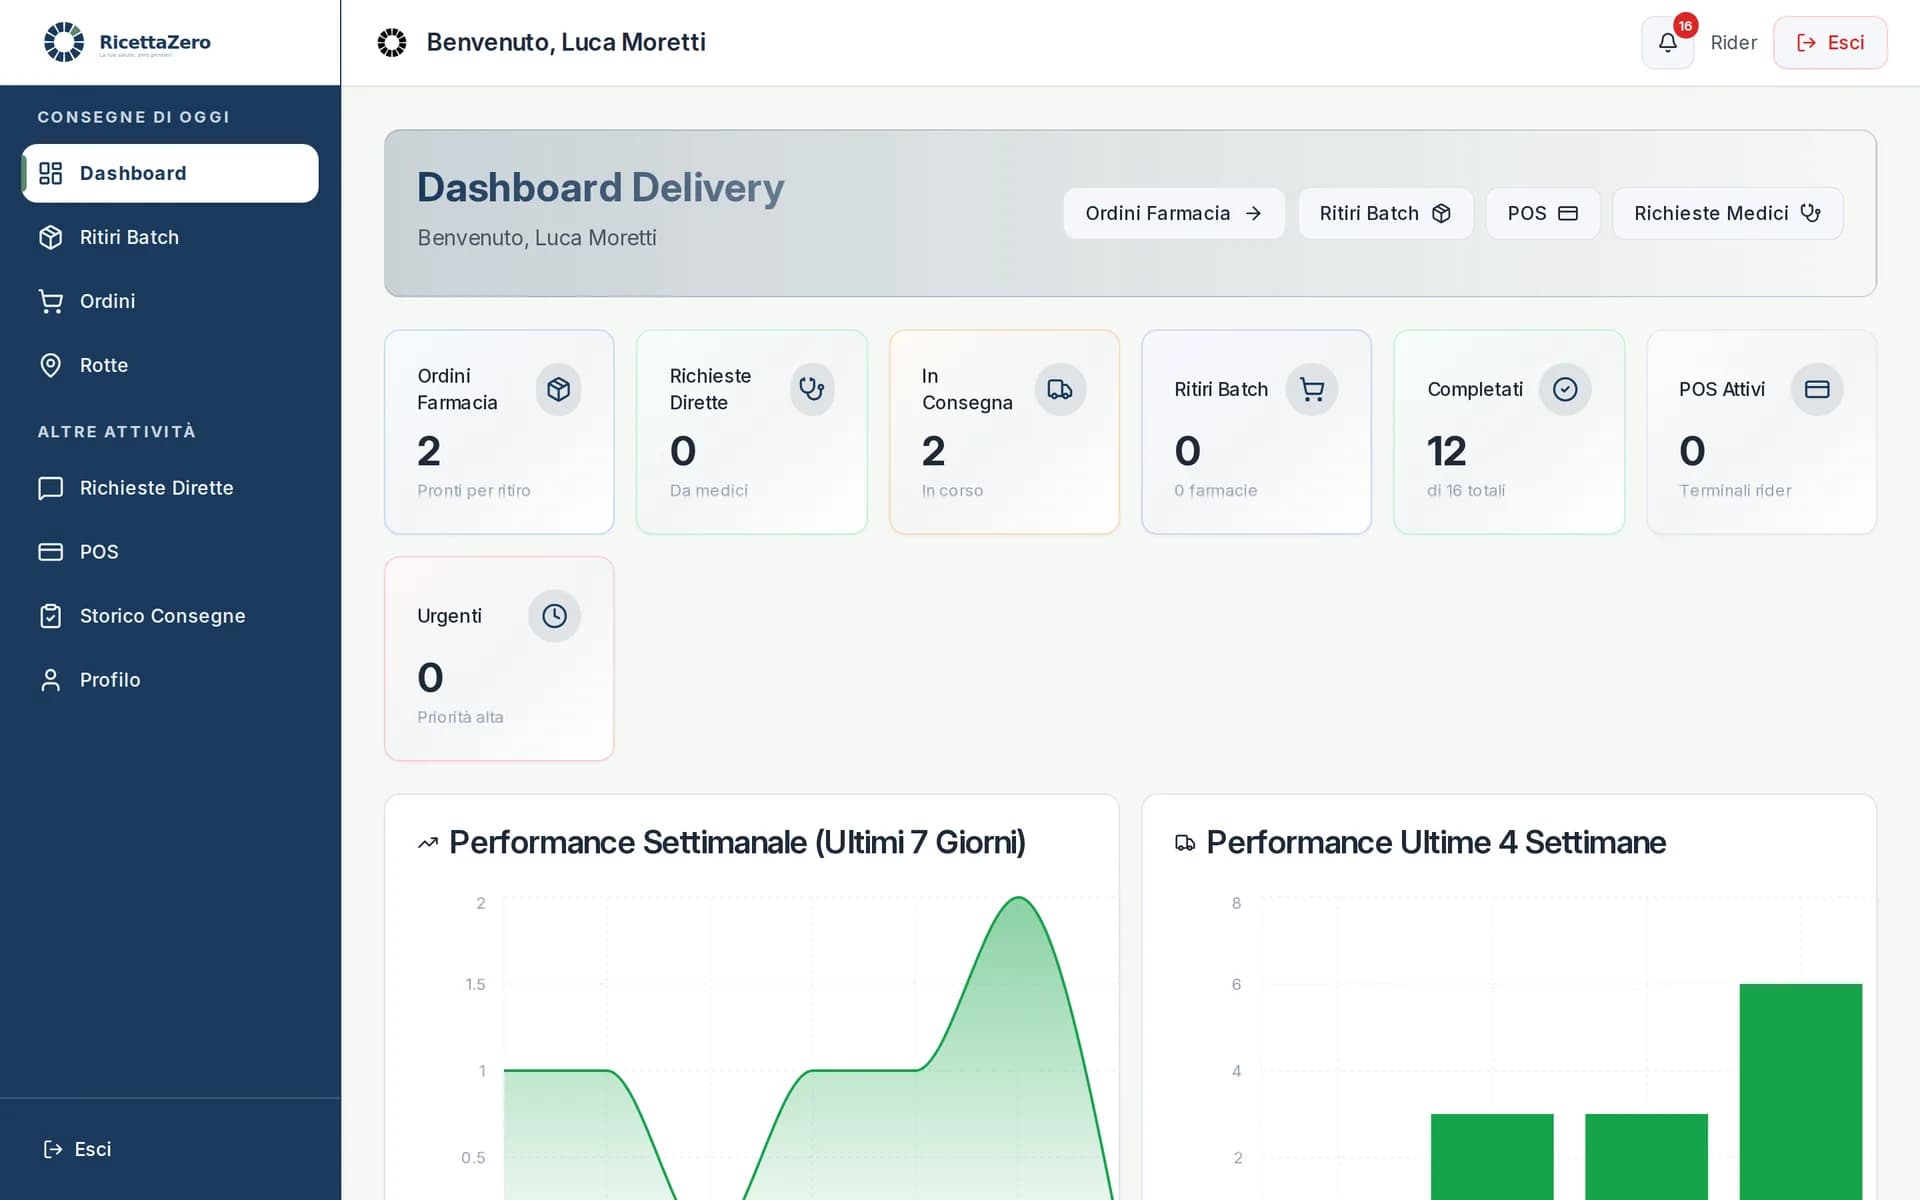The image size is (1920, 1200).
Task: Click the 'Priorità alta' text
Action: coord(460,717)
